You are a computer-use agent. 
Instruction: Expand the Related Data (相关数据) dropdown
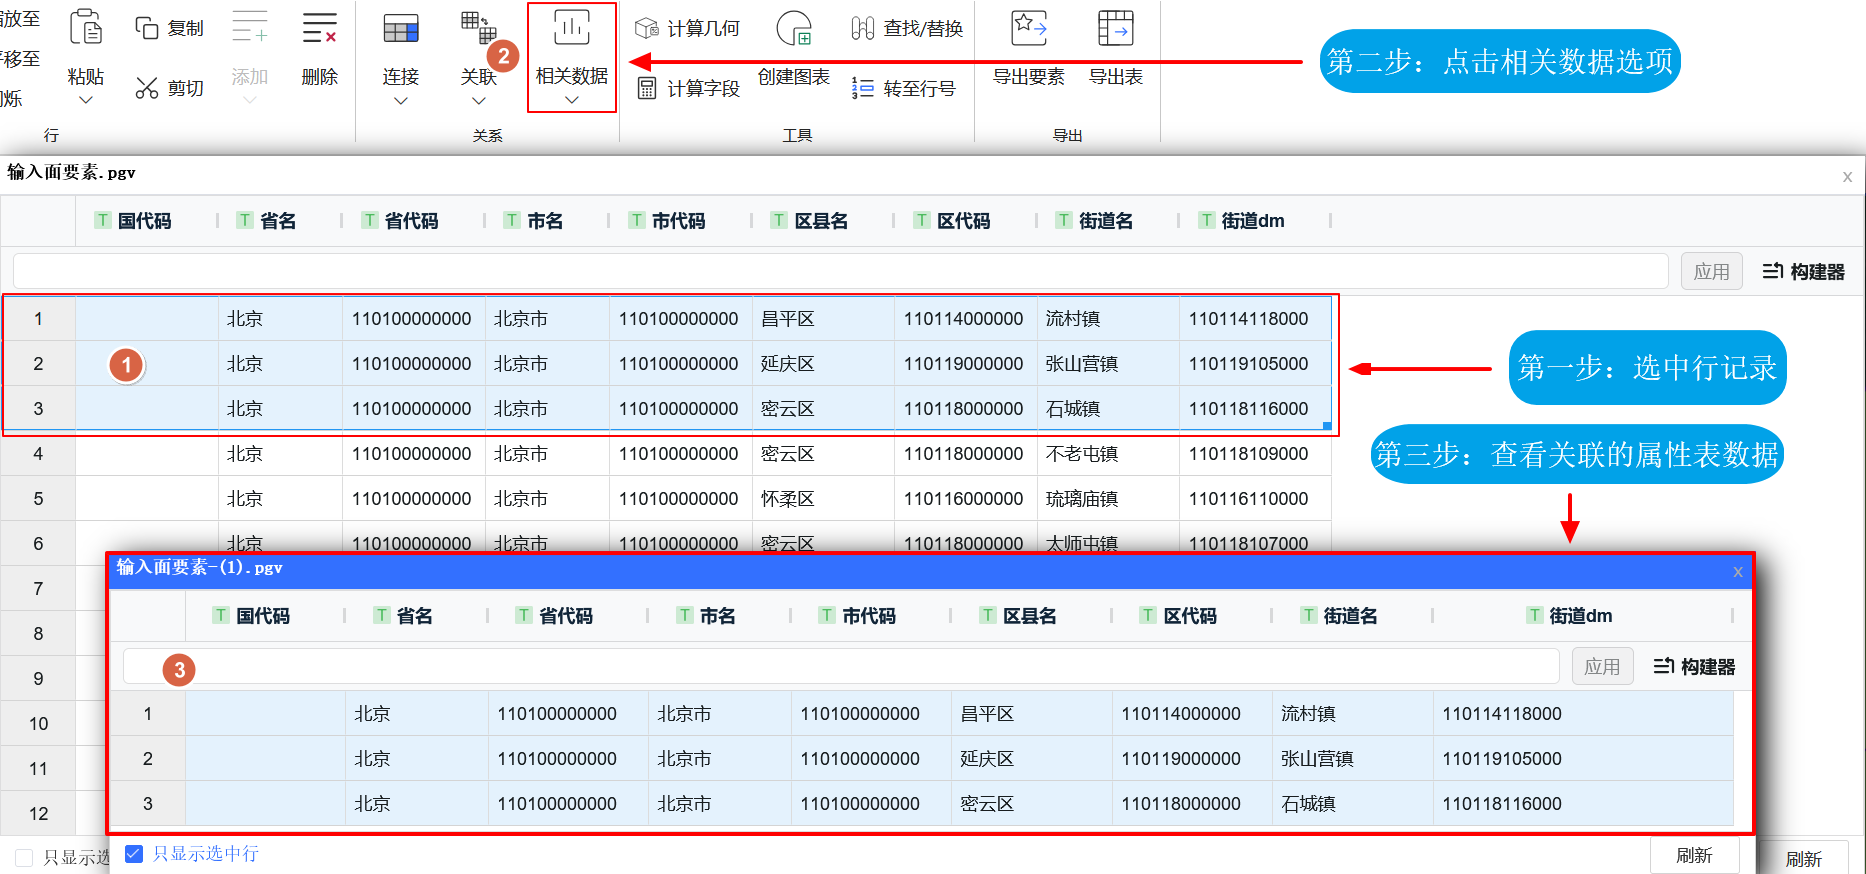click(571, 100)
